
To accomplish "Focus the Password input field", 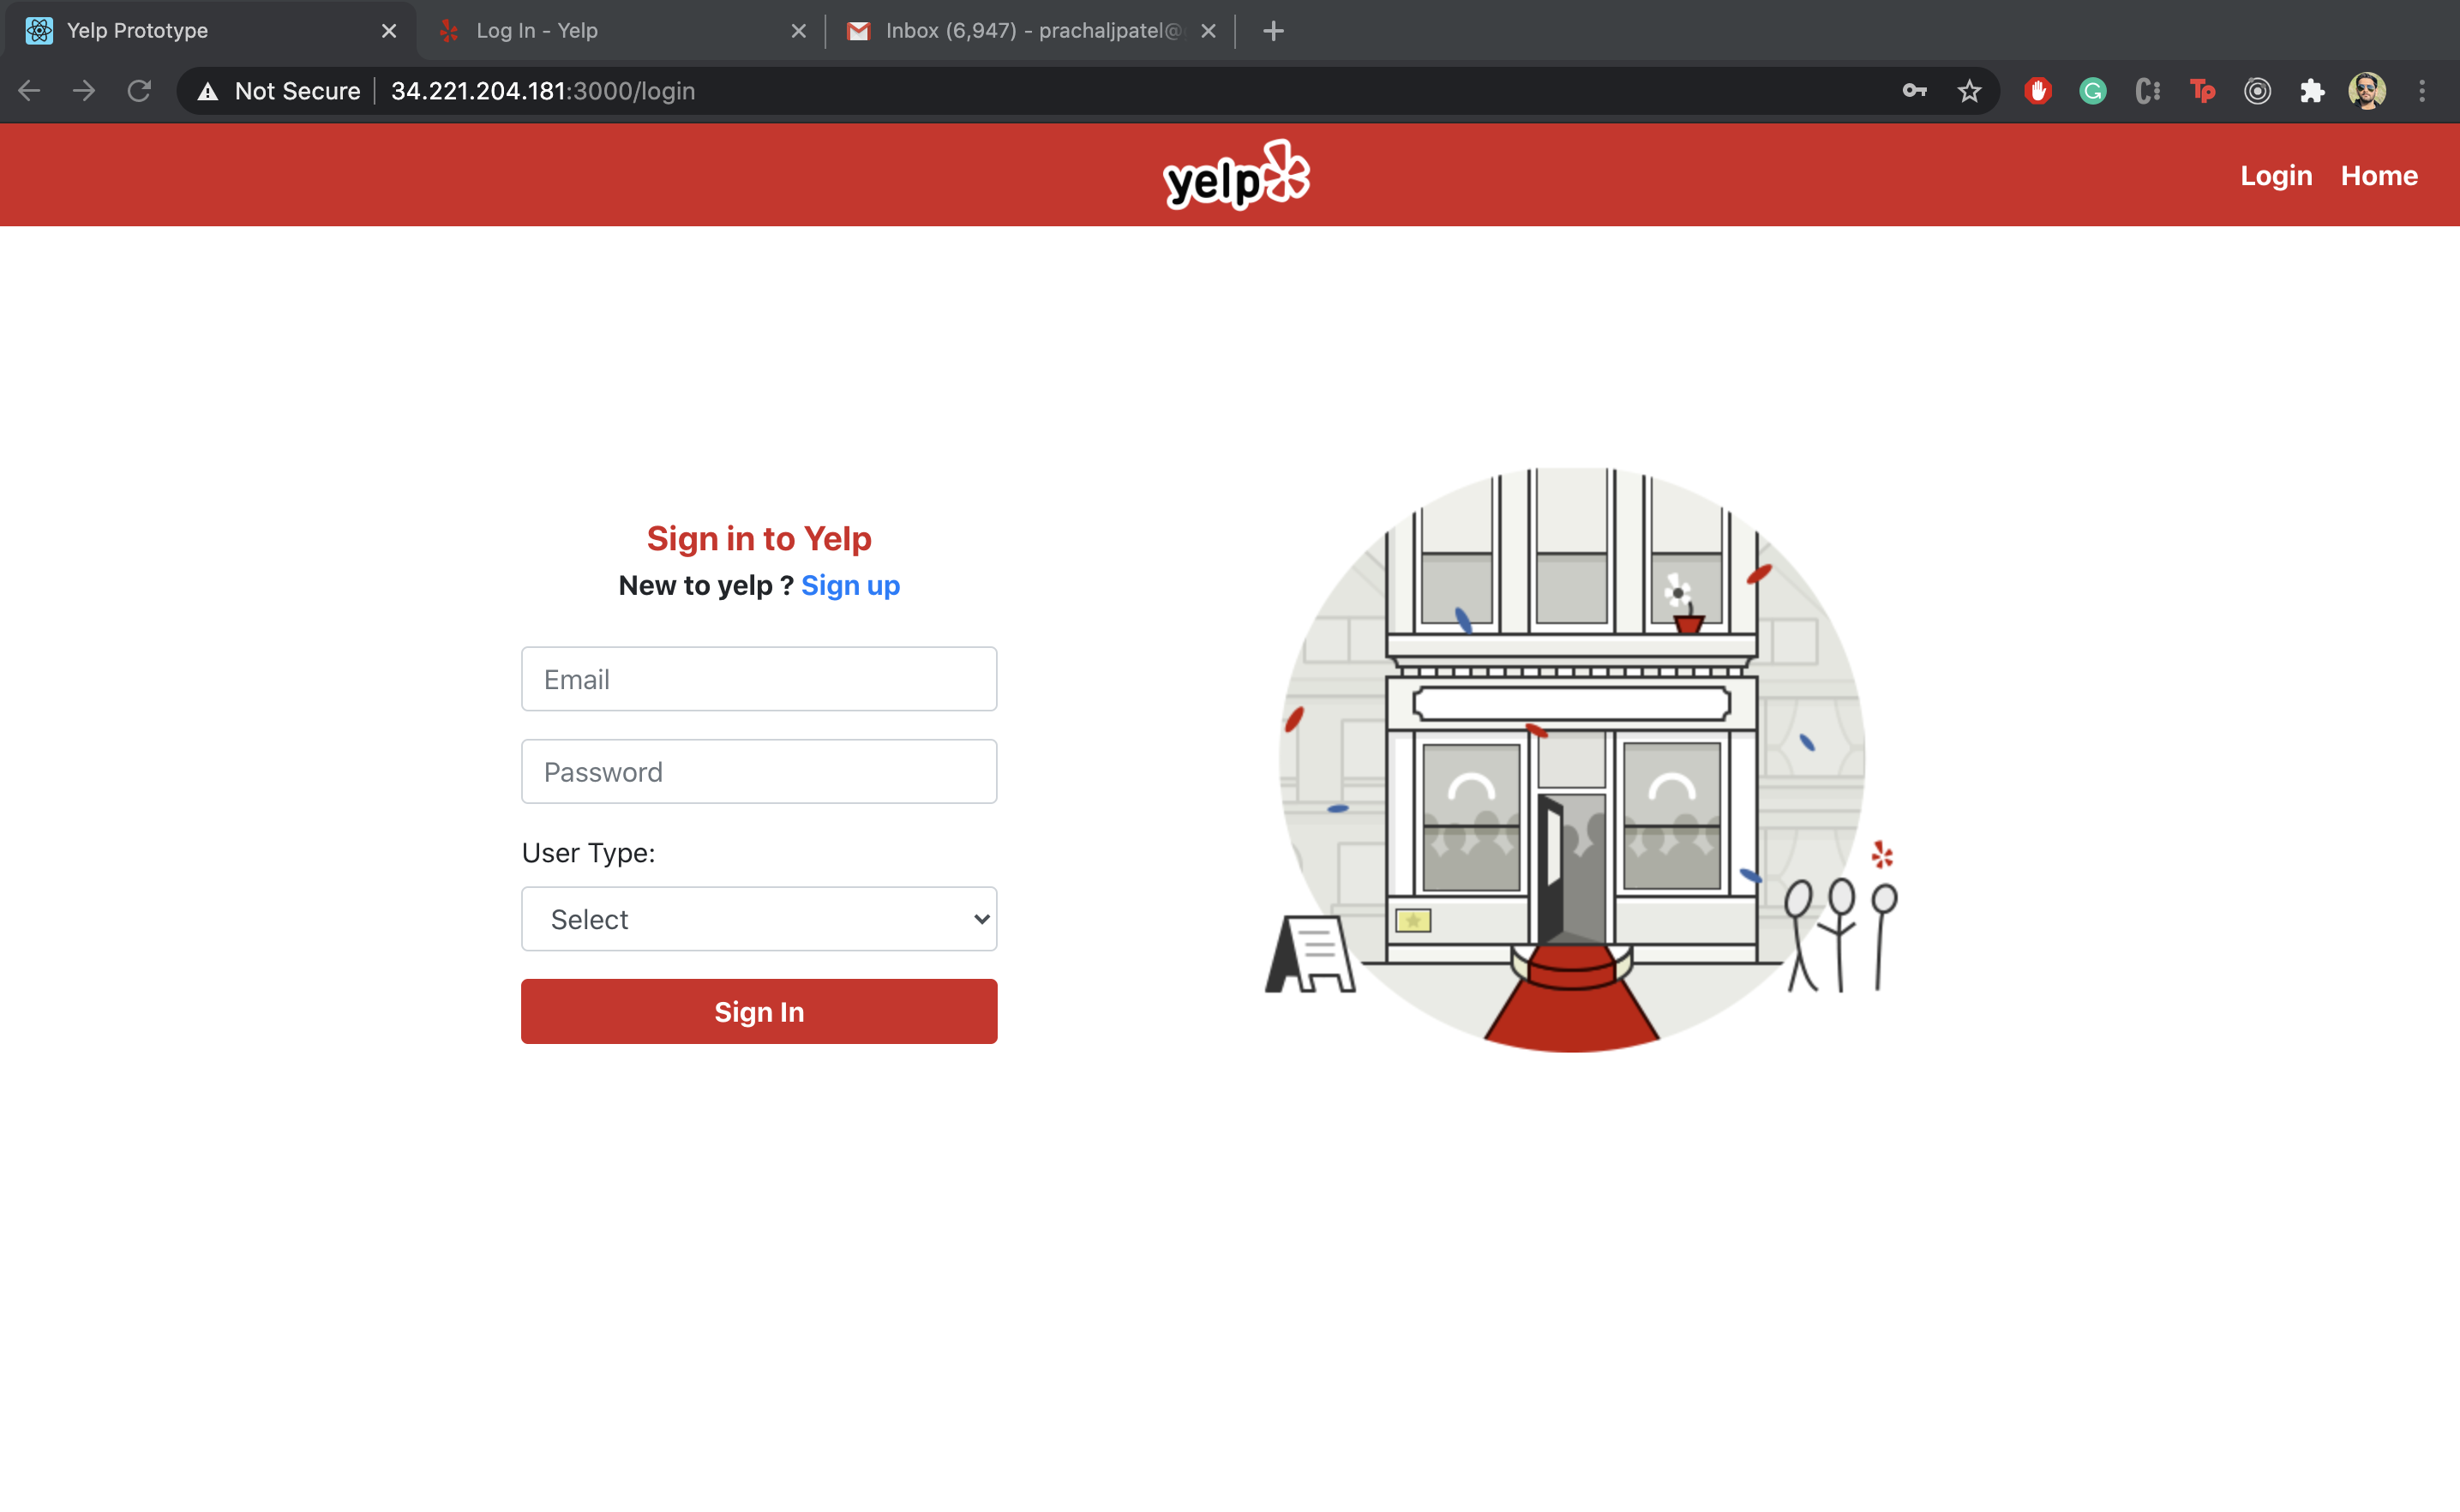I will pyautogui.click(x=759, y=771).
